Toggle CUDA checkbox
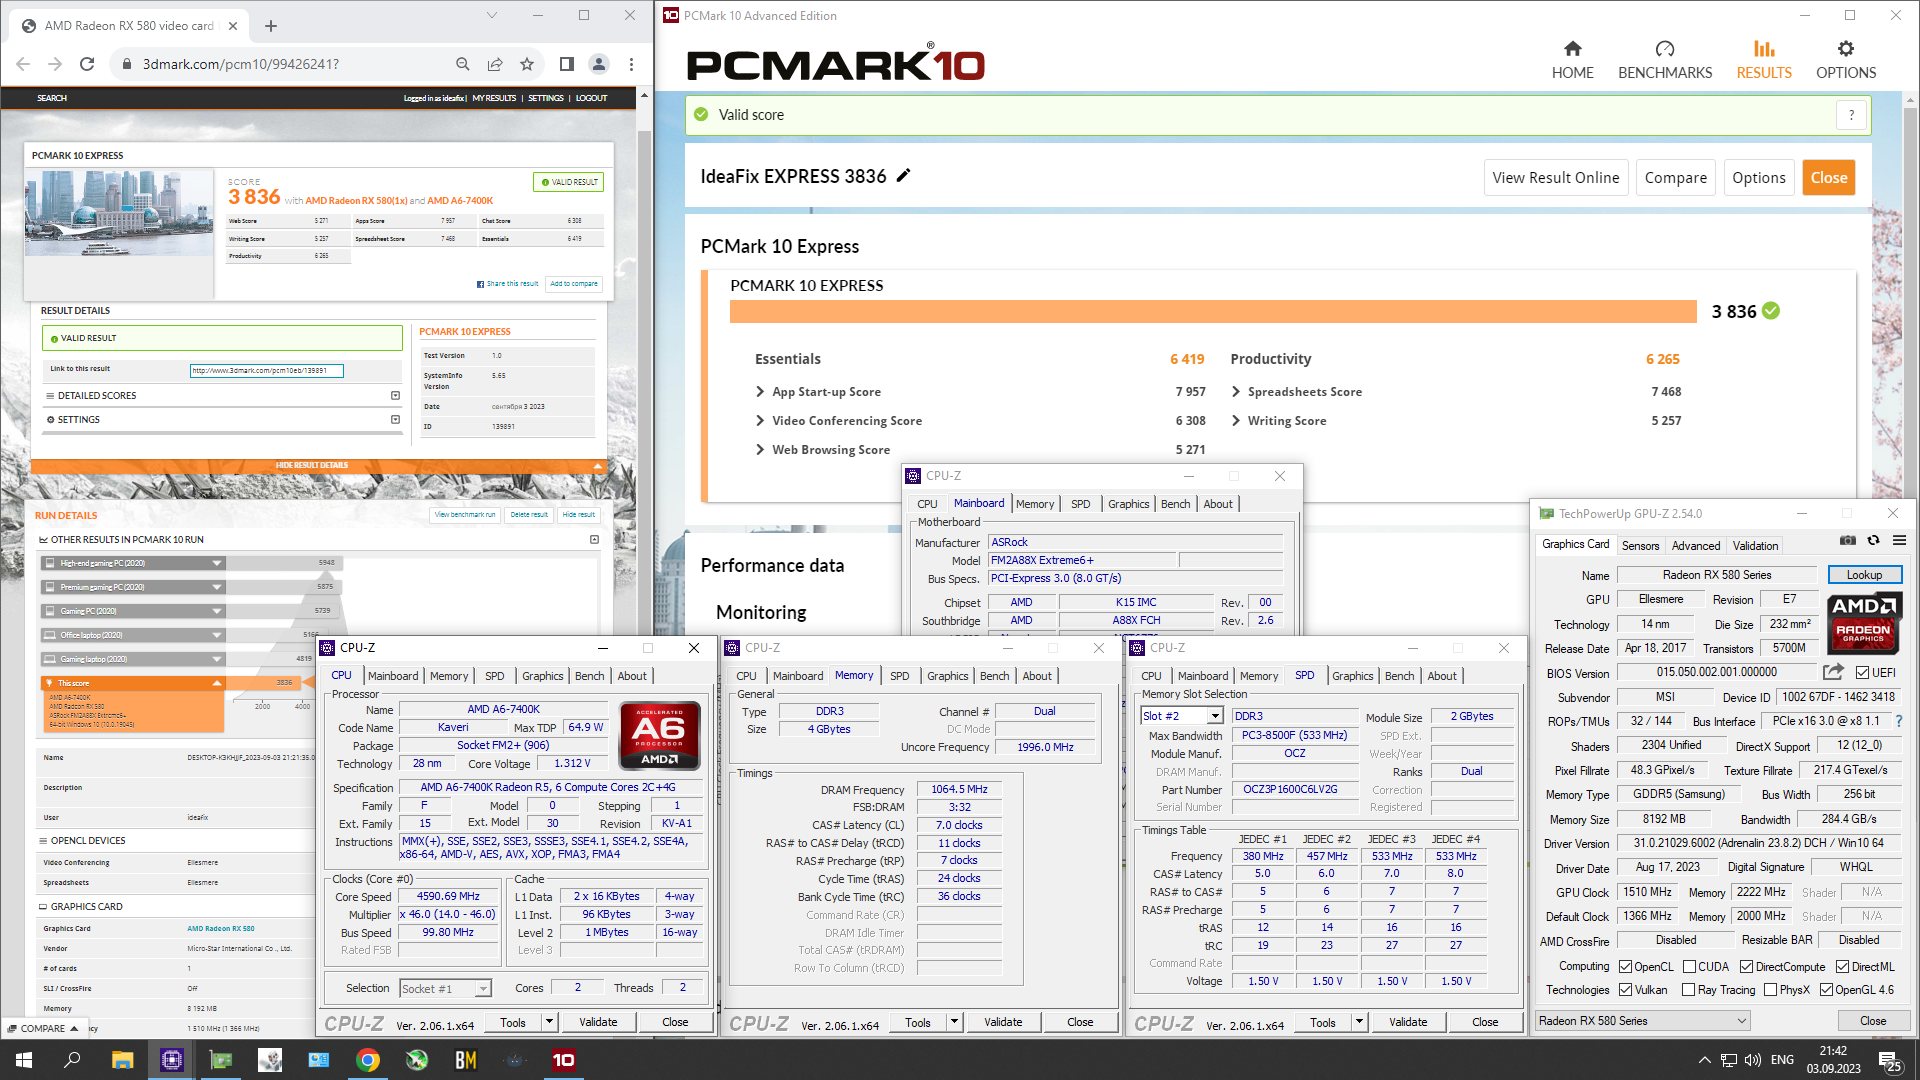The image size is (1920, 1080). (x=1689, y=967)
